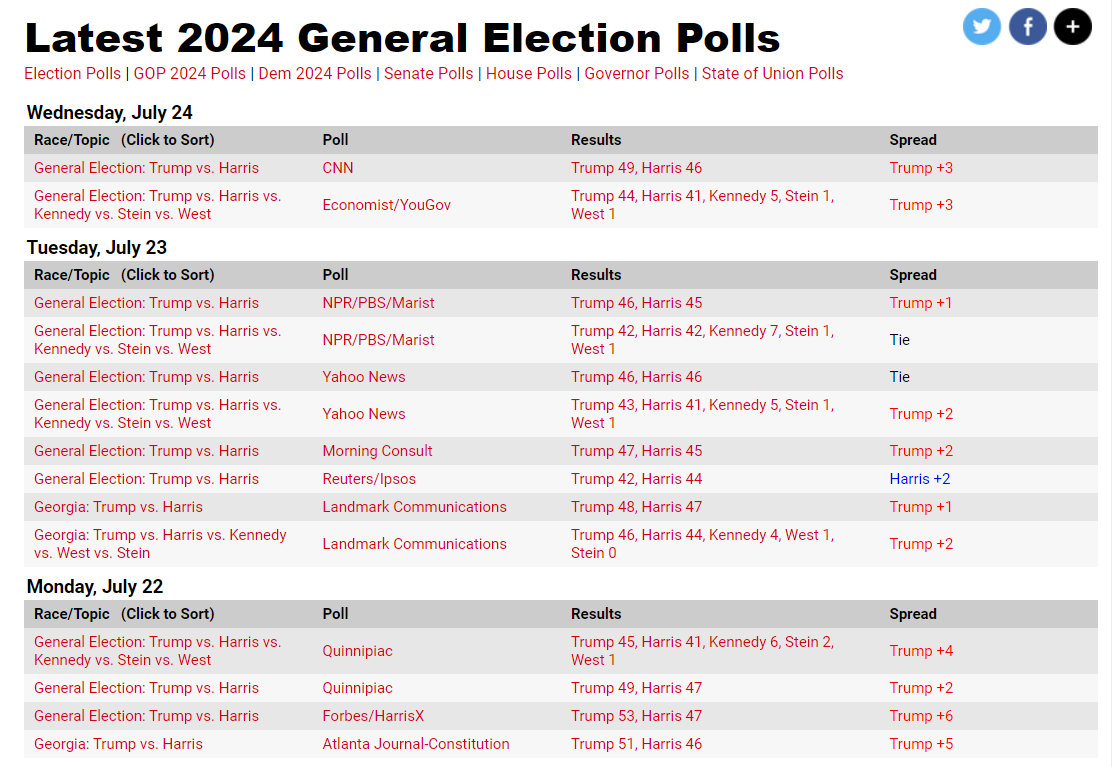This screenshot has width=1115, height=767.
Task: Open the CNN poll link
Action: (x=338, y=168)
